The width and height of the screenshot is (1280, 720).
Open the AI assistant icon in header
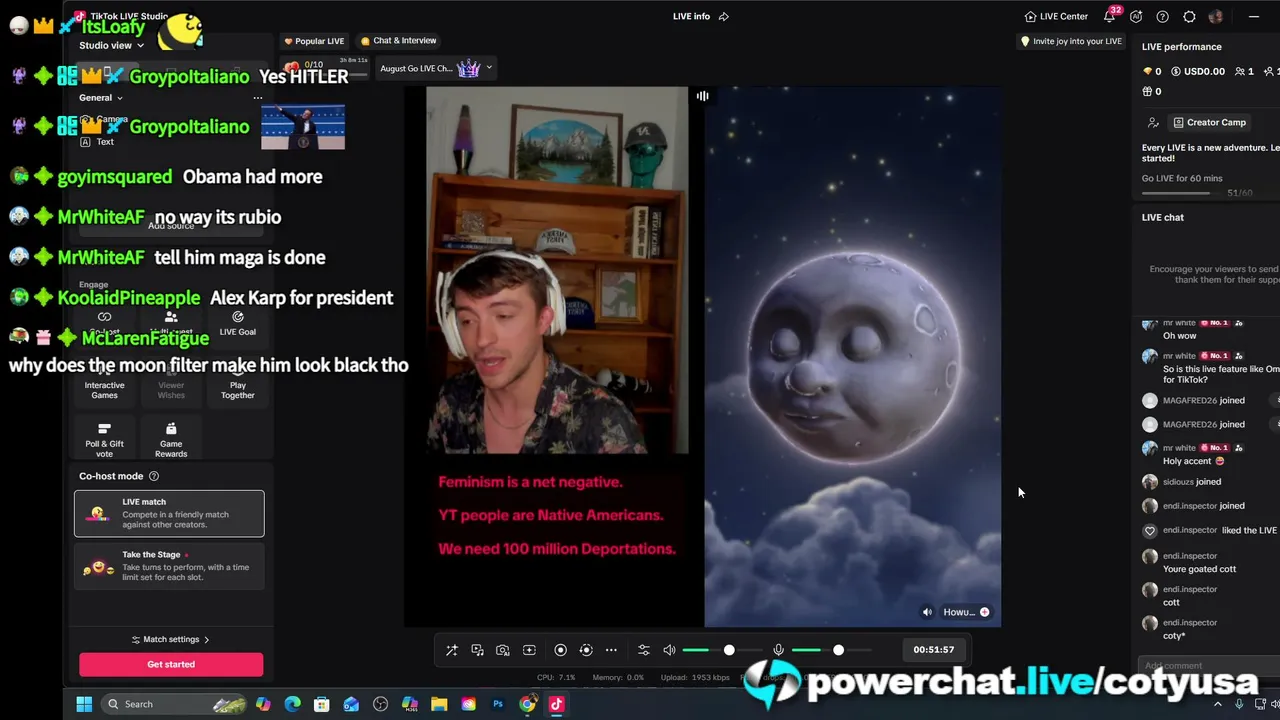[x=1136, y=16]
